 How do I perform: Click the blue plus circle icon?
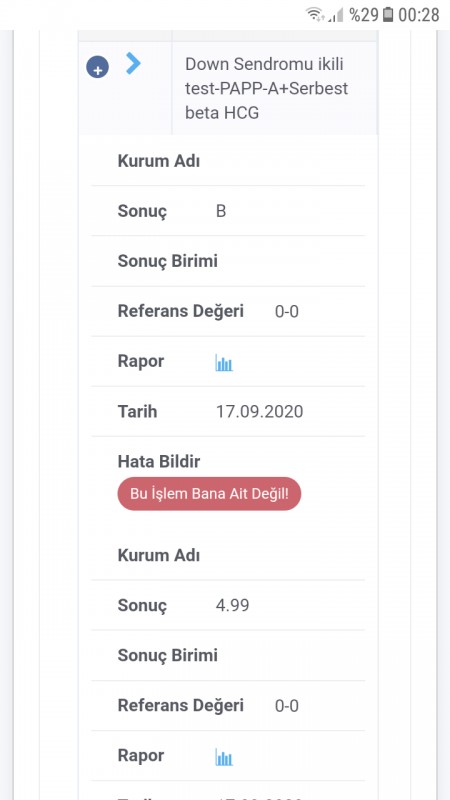point(97,67)
